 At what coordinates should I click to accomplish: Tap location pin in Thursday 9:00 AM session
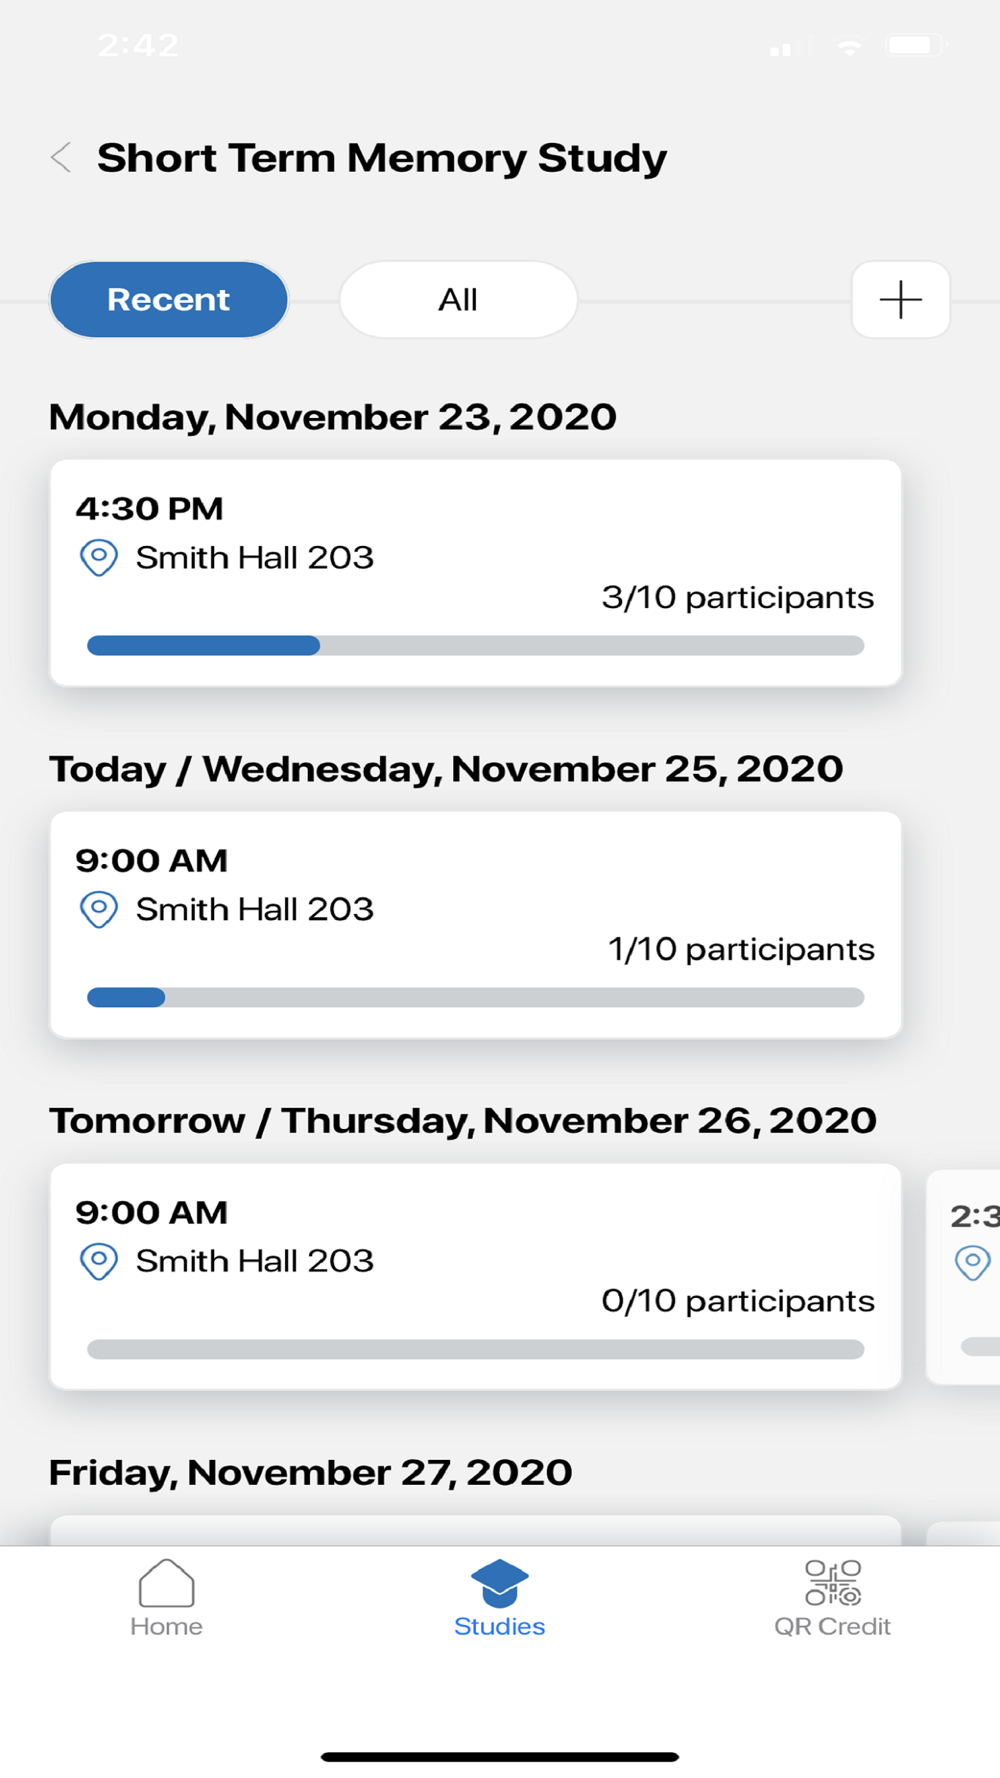click(x=99, y=1261)
